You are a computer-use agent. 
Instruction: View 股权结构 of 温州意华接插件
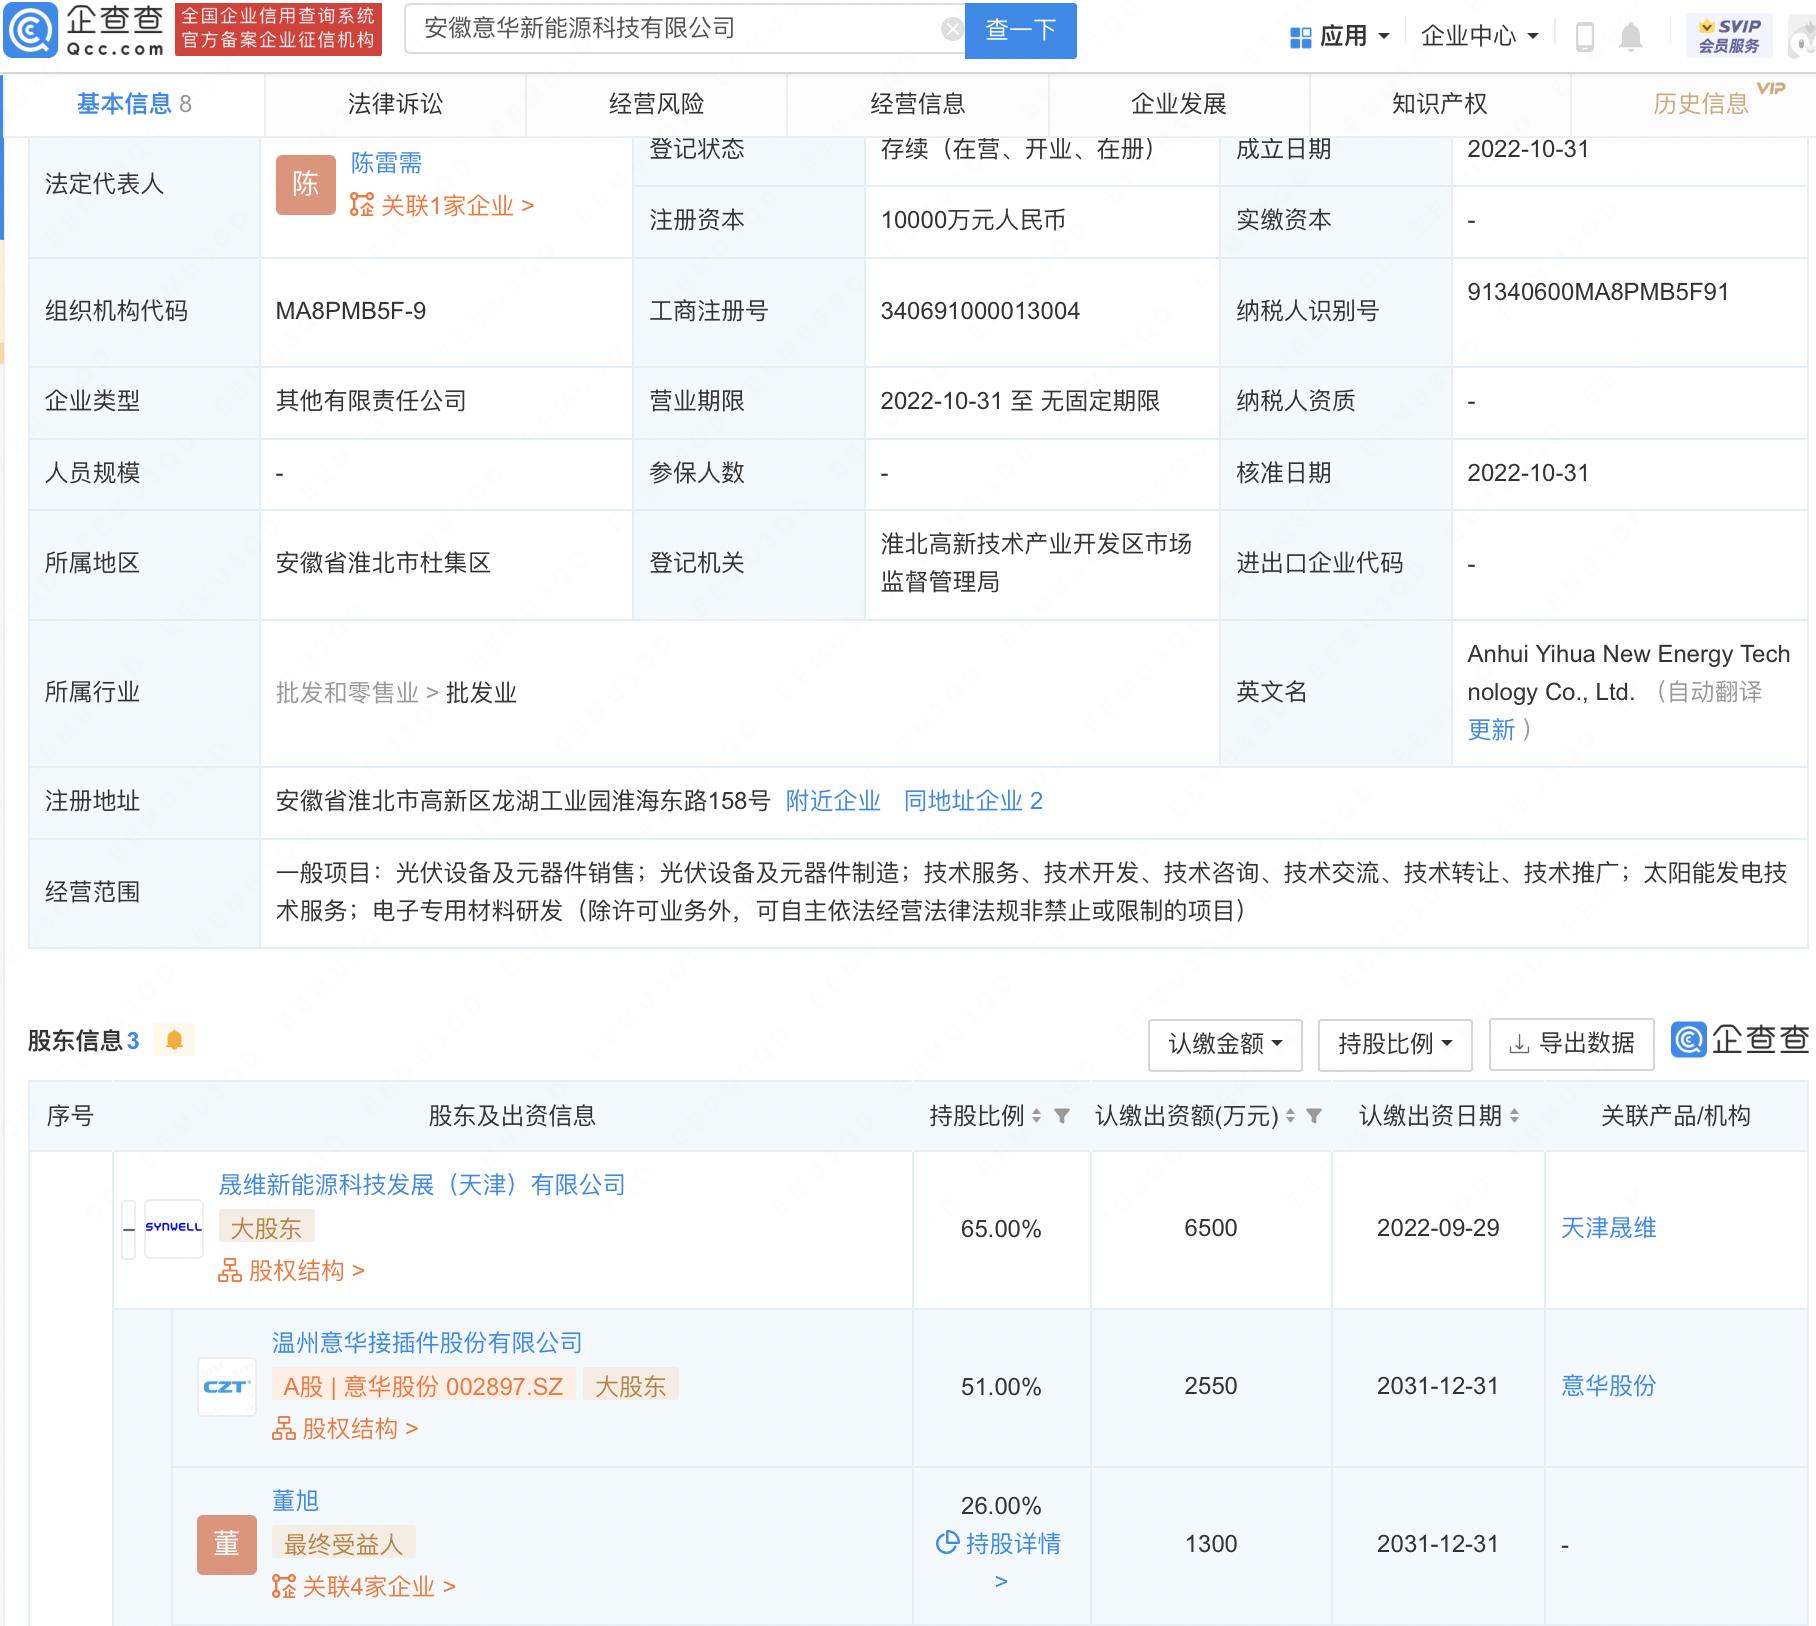(x=345, y=1429)
